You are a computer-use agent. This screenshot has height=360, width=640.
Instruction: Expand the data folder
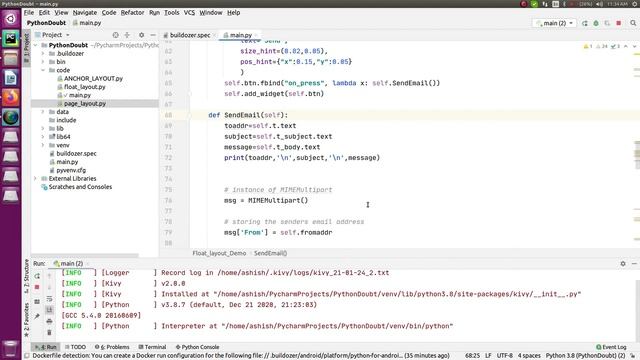coord(43,112)
